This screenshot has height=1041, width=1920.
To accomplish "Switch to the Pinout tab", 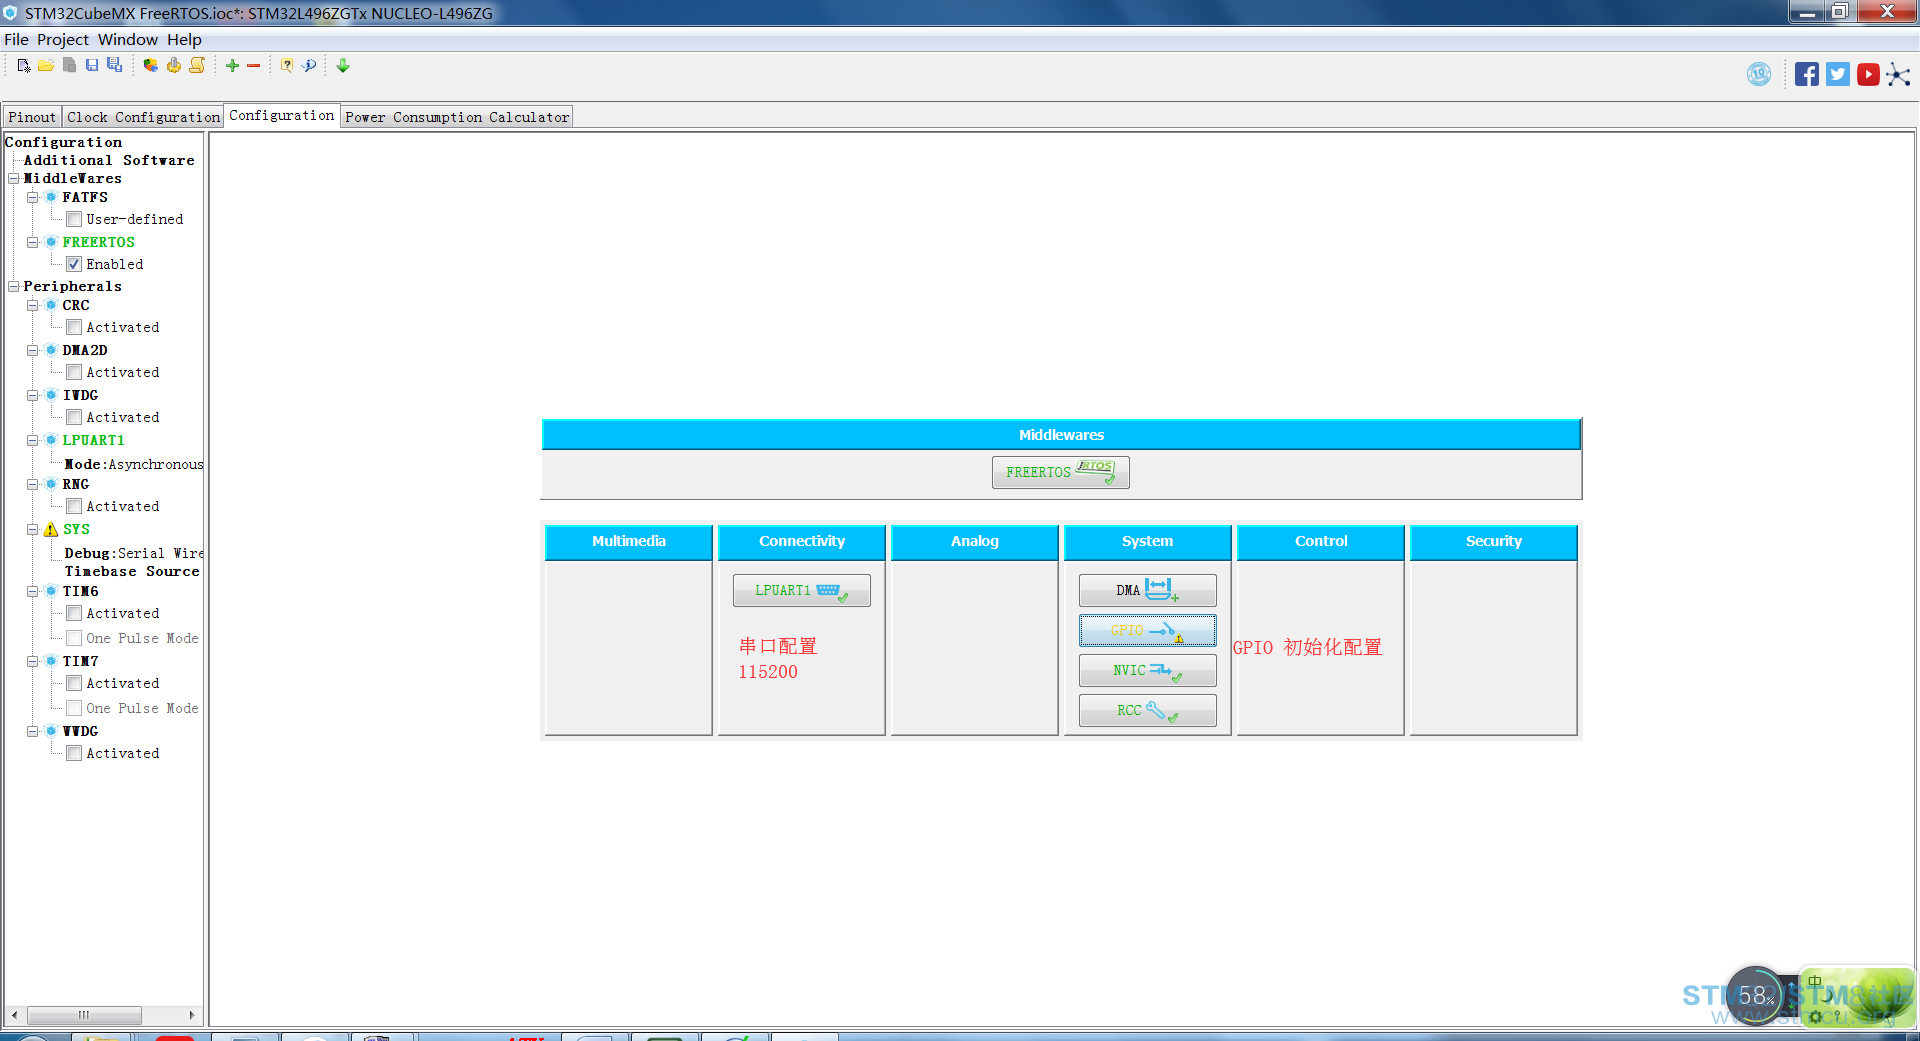I will [32, 117].
